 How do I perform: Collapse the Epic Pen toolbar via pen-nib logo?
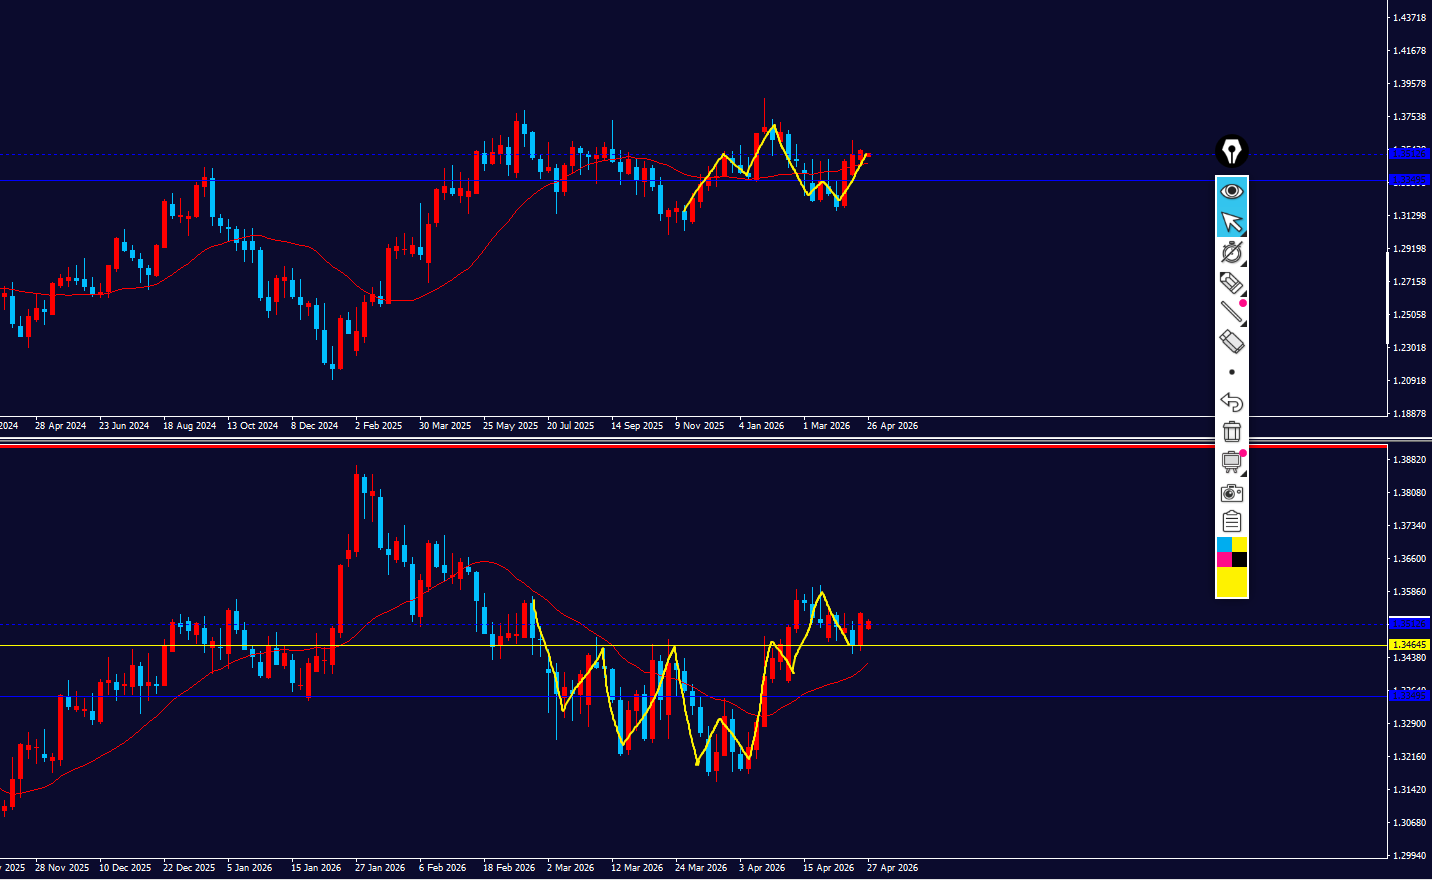pyautogui.click(x=1231, y=152)
